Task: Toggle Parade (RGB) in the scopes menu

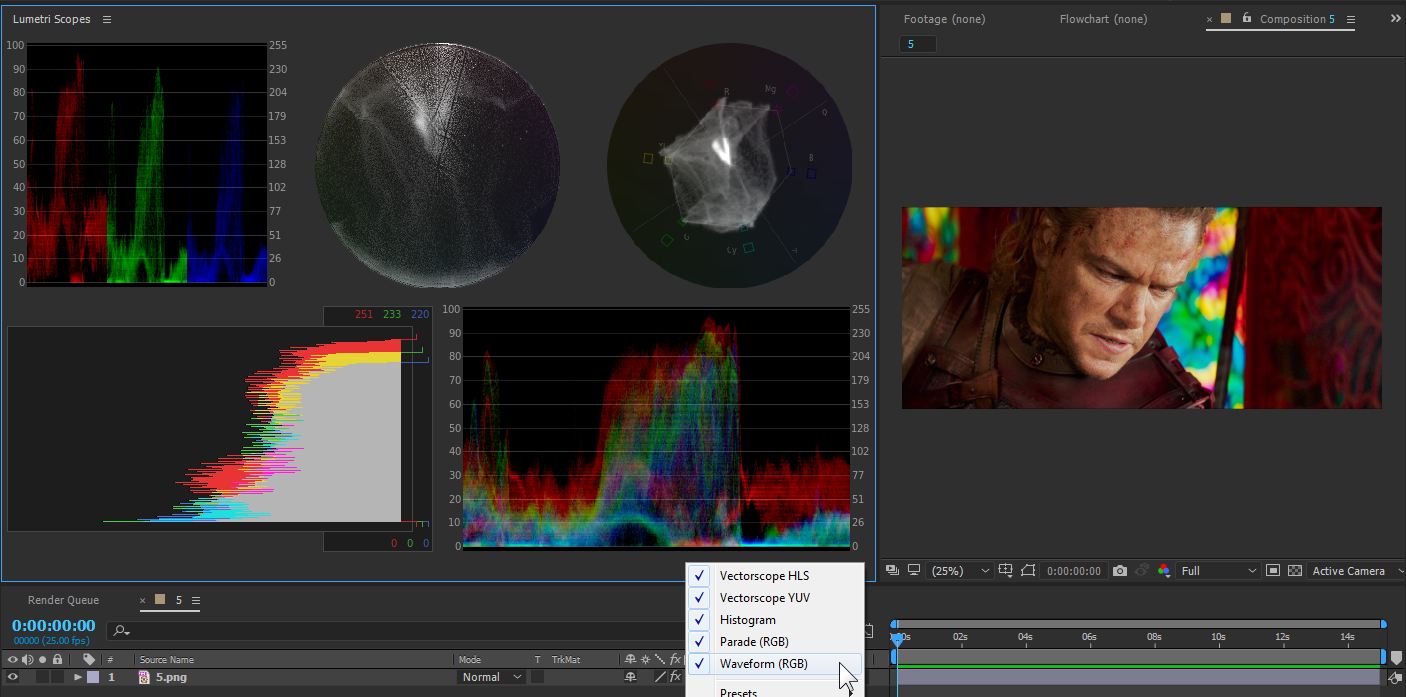Action: point(774,642)
